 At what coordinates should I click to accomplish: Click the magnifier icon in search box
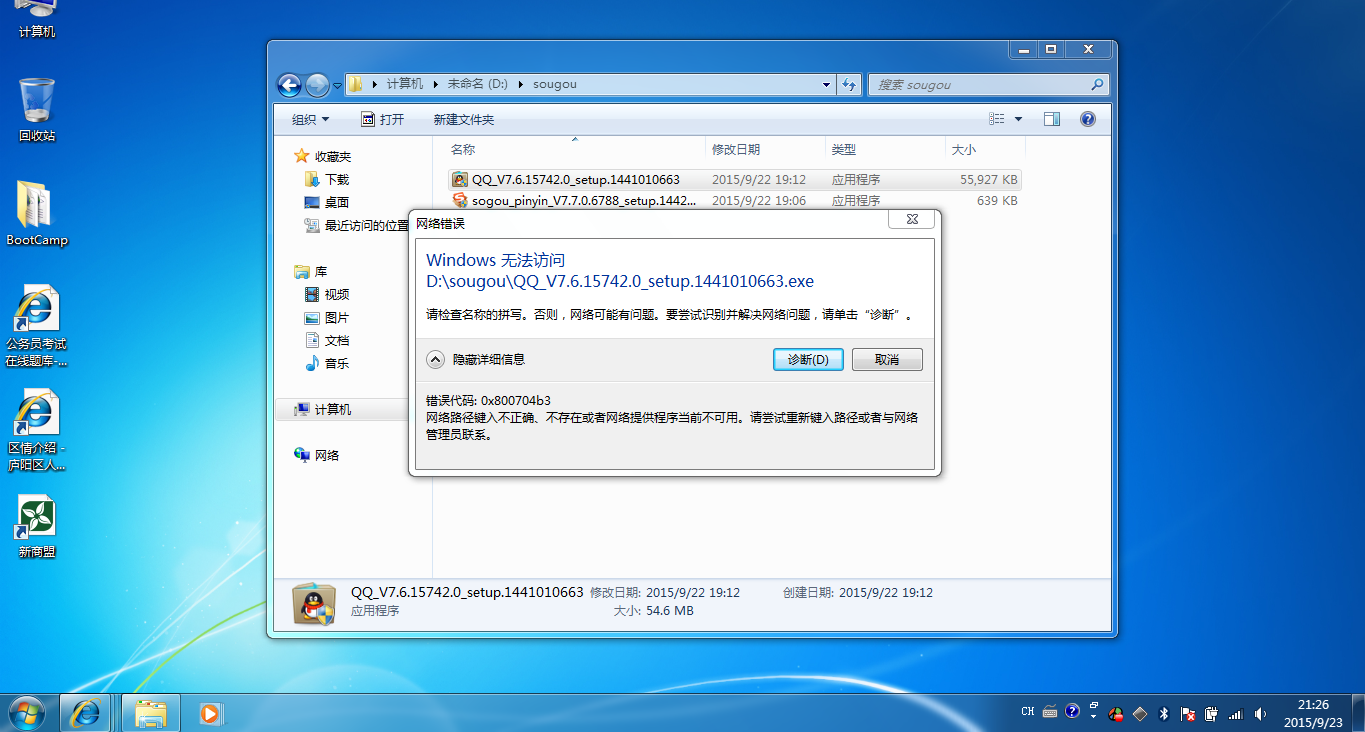pos(1097,85)
